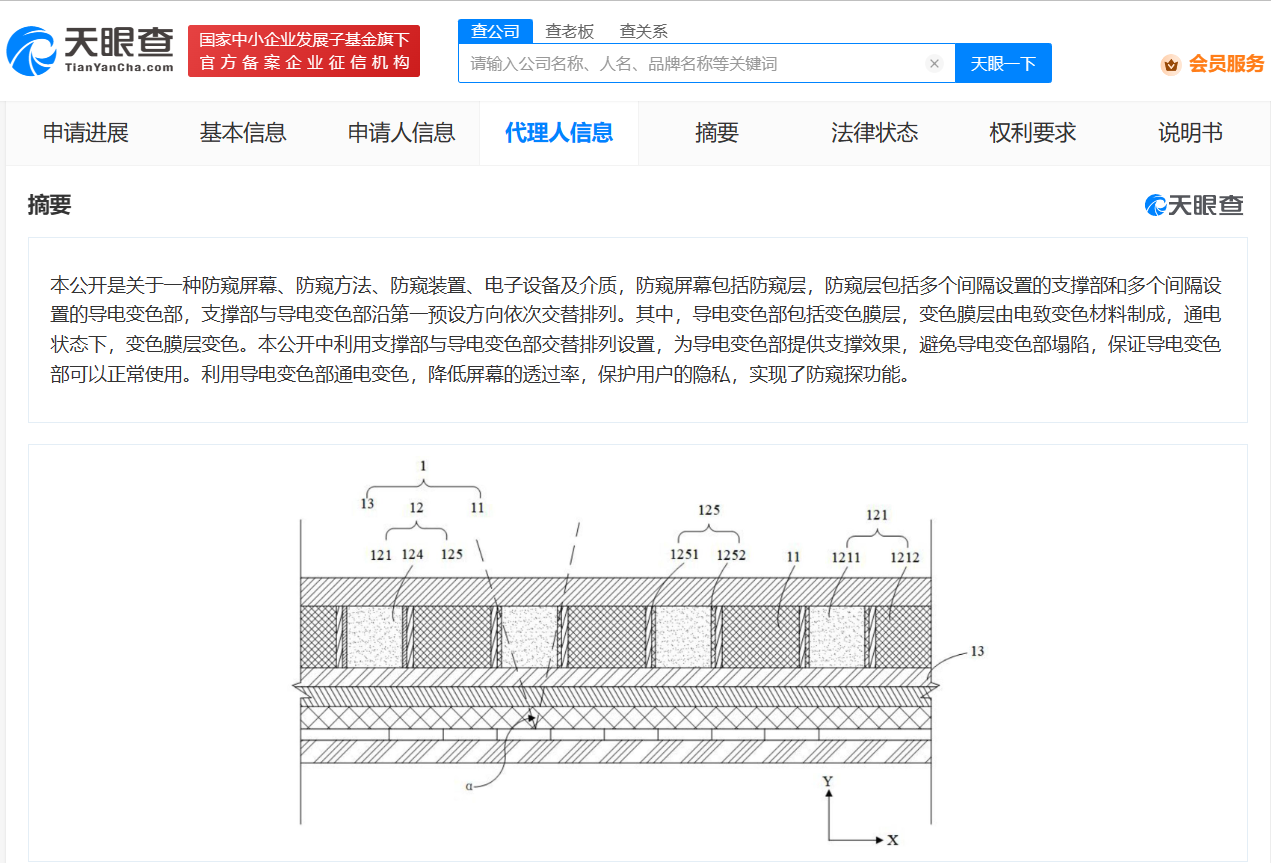Image resolution: width=1271 pixels, height=863 pixels.
Task: Clear the search box with the X icon
Action: coord(934,63)
